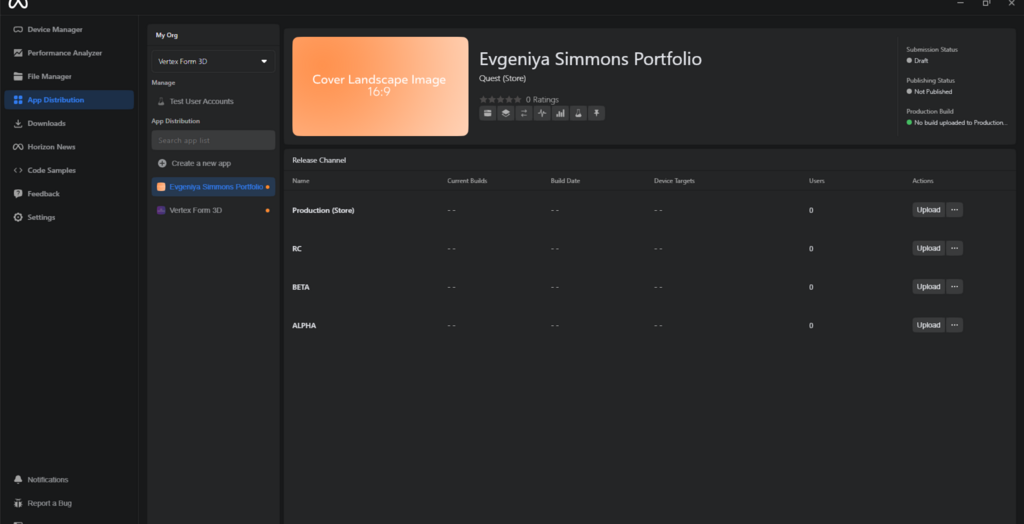Open the Device Manager section
This screenshot has height=524, width=1024.
click(x=54, y=29)
